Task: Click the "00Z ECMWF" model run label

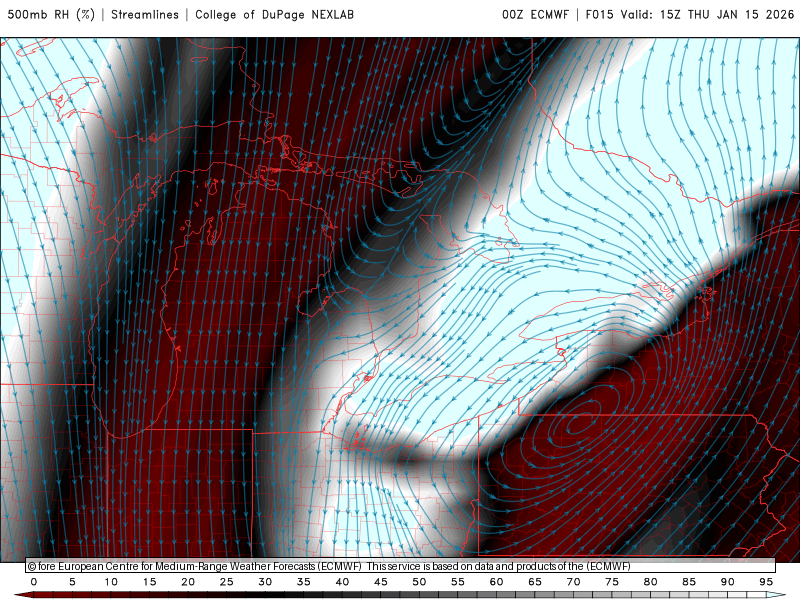Action: point(535,14)
